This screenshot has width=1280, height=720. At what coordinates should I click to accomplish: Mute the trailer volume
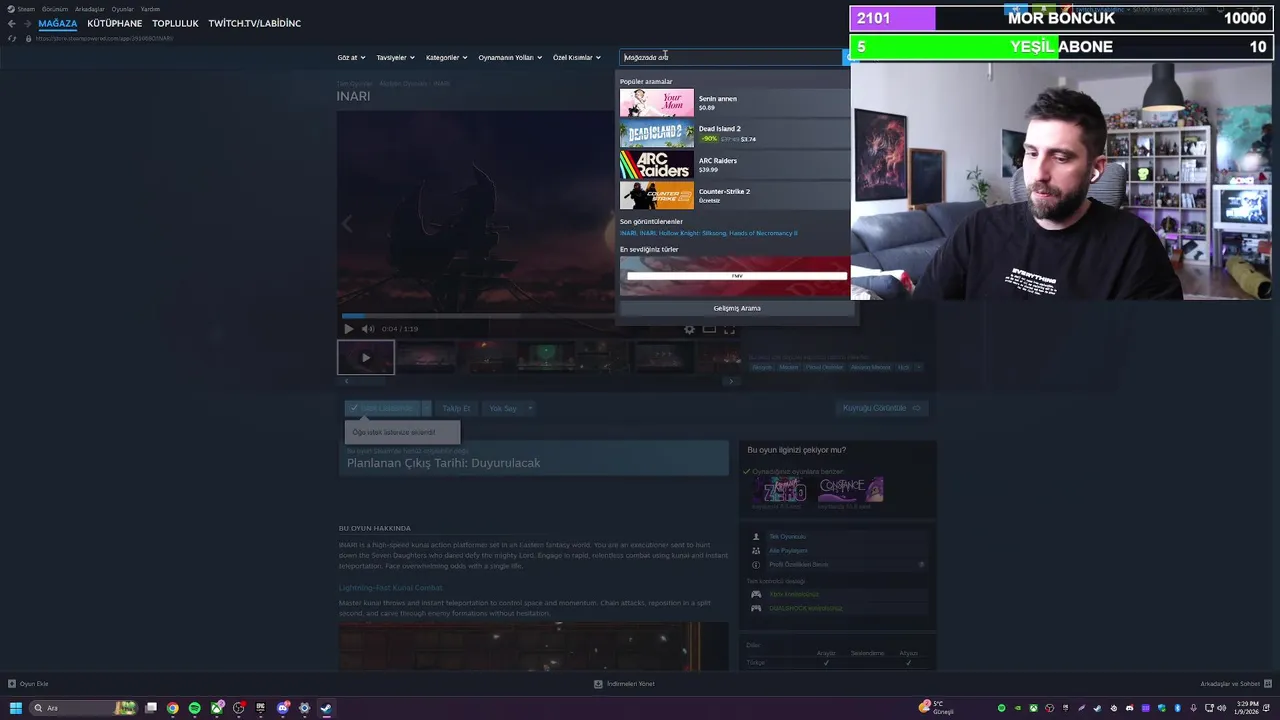click(367, 329)
